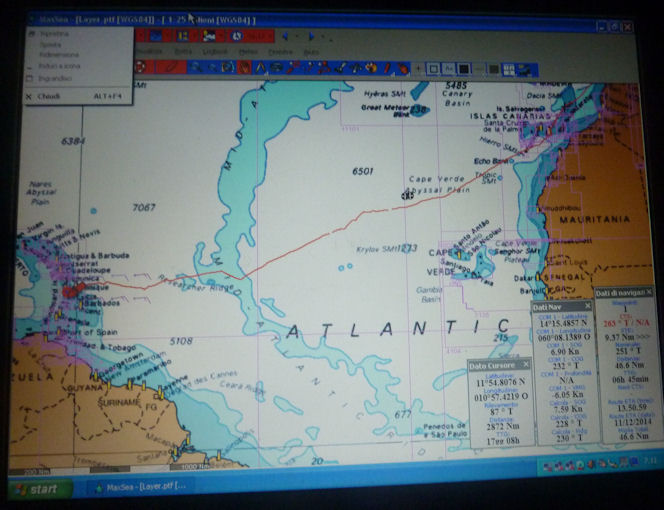Click the last icon in the drawing toolbar

click(526, 70)
